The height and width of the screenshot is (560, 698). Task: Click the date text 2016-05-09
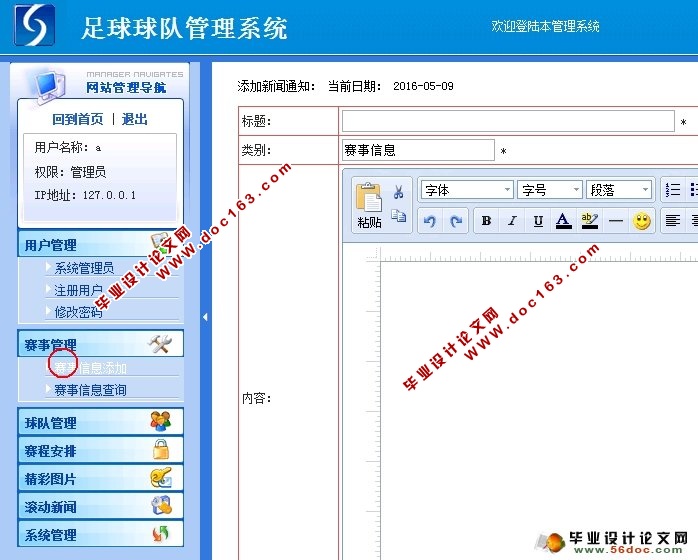pos(423,86)
